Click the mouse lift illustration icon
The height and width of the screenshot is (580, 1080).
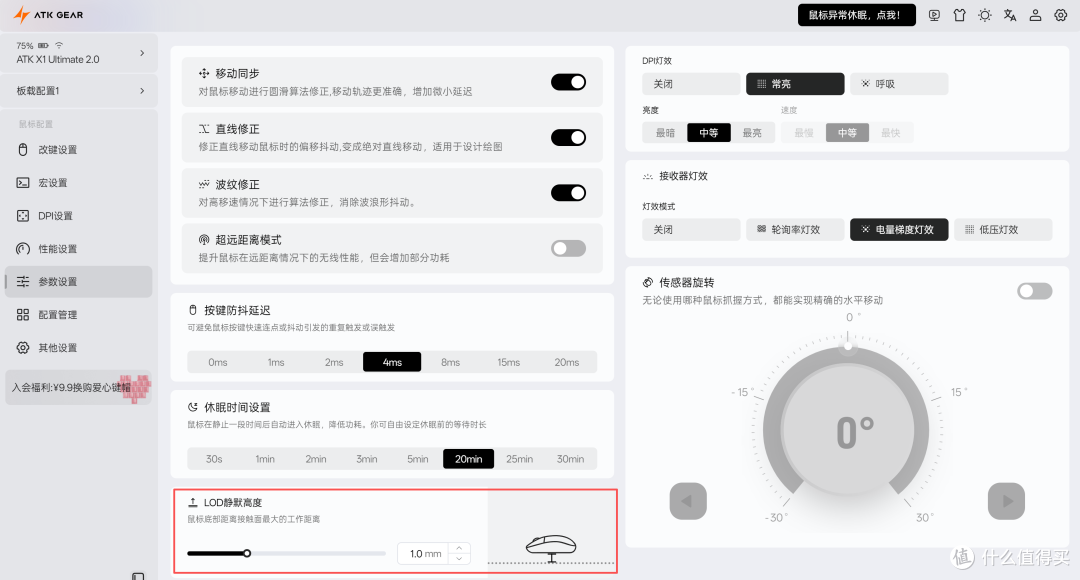[x=551, y=548]
